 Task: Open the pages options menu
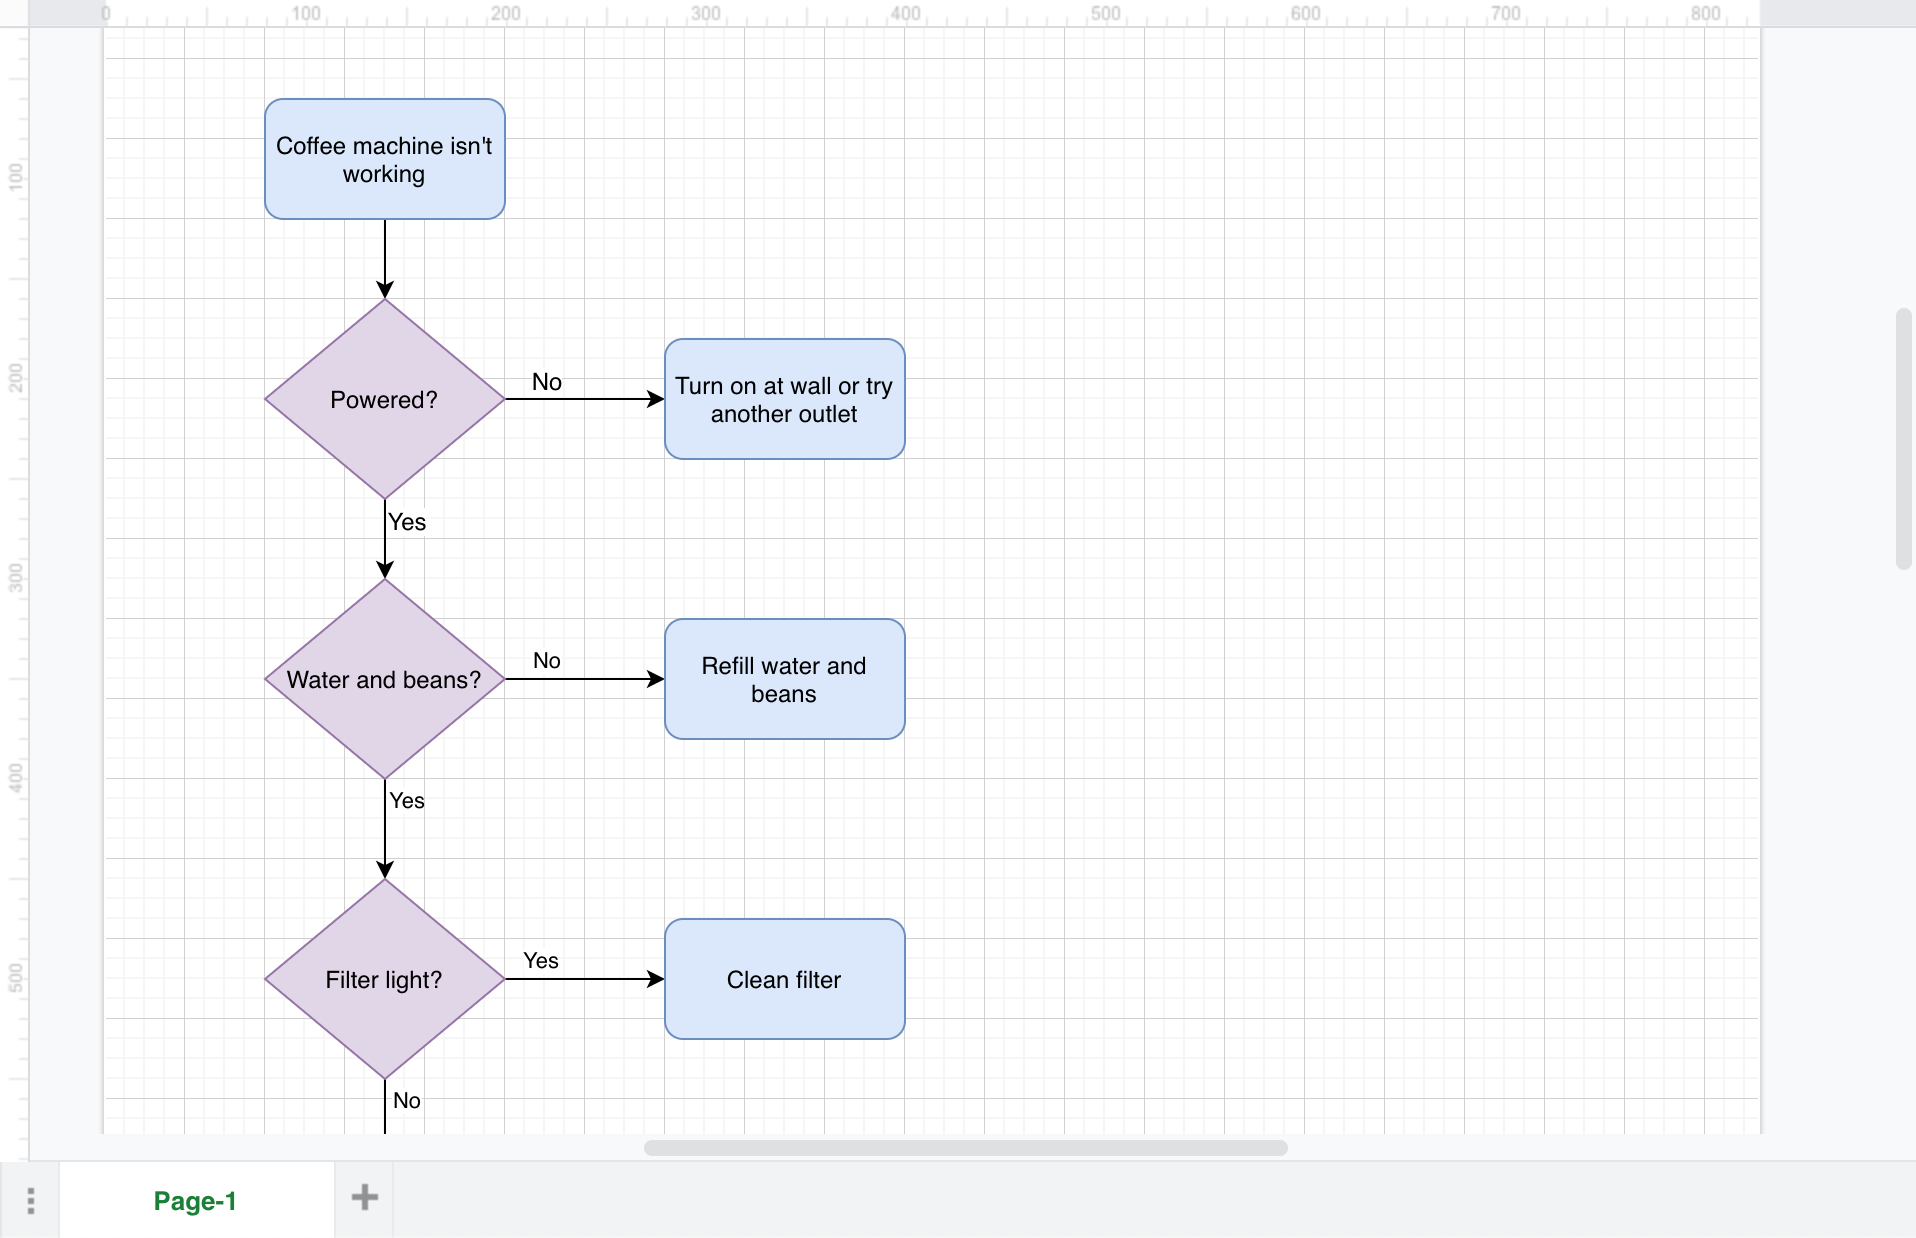pyautogui.click(x=30, y=1199)
